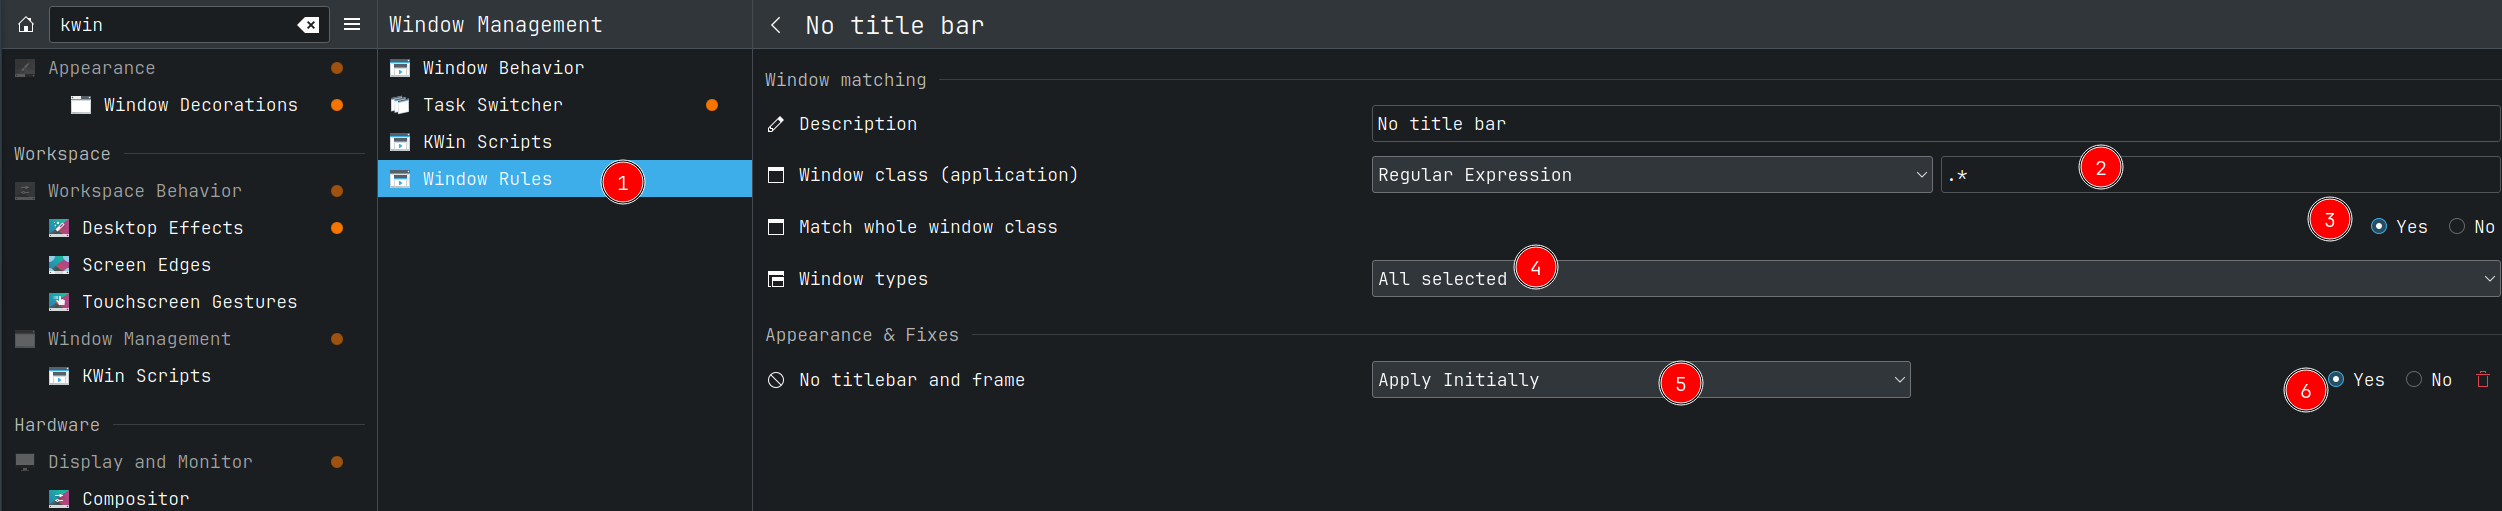The height and width of the screenshot is (511, 2502).
Task: Click the No titlebar and frame icon
Action: [x=776, y=380]
